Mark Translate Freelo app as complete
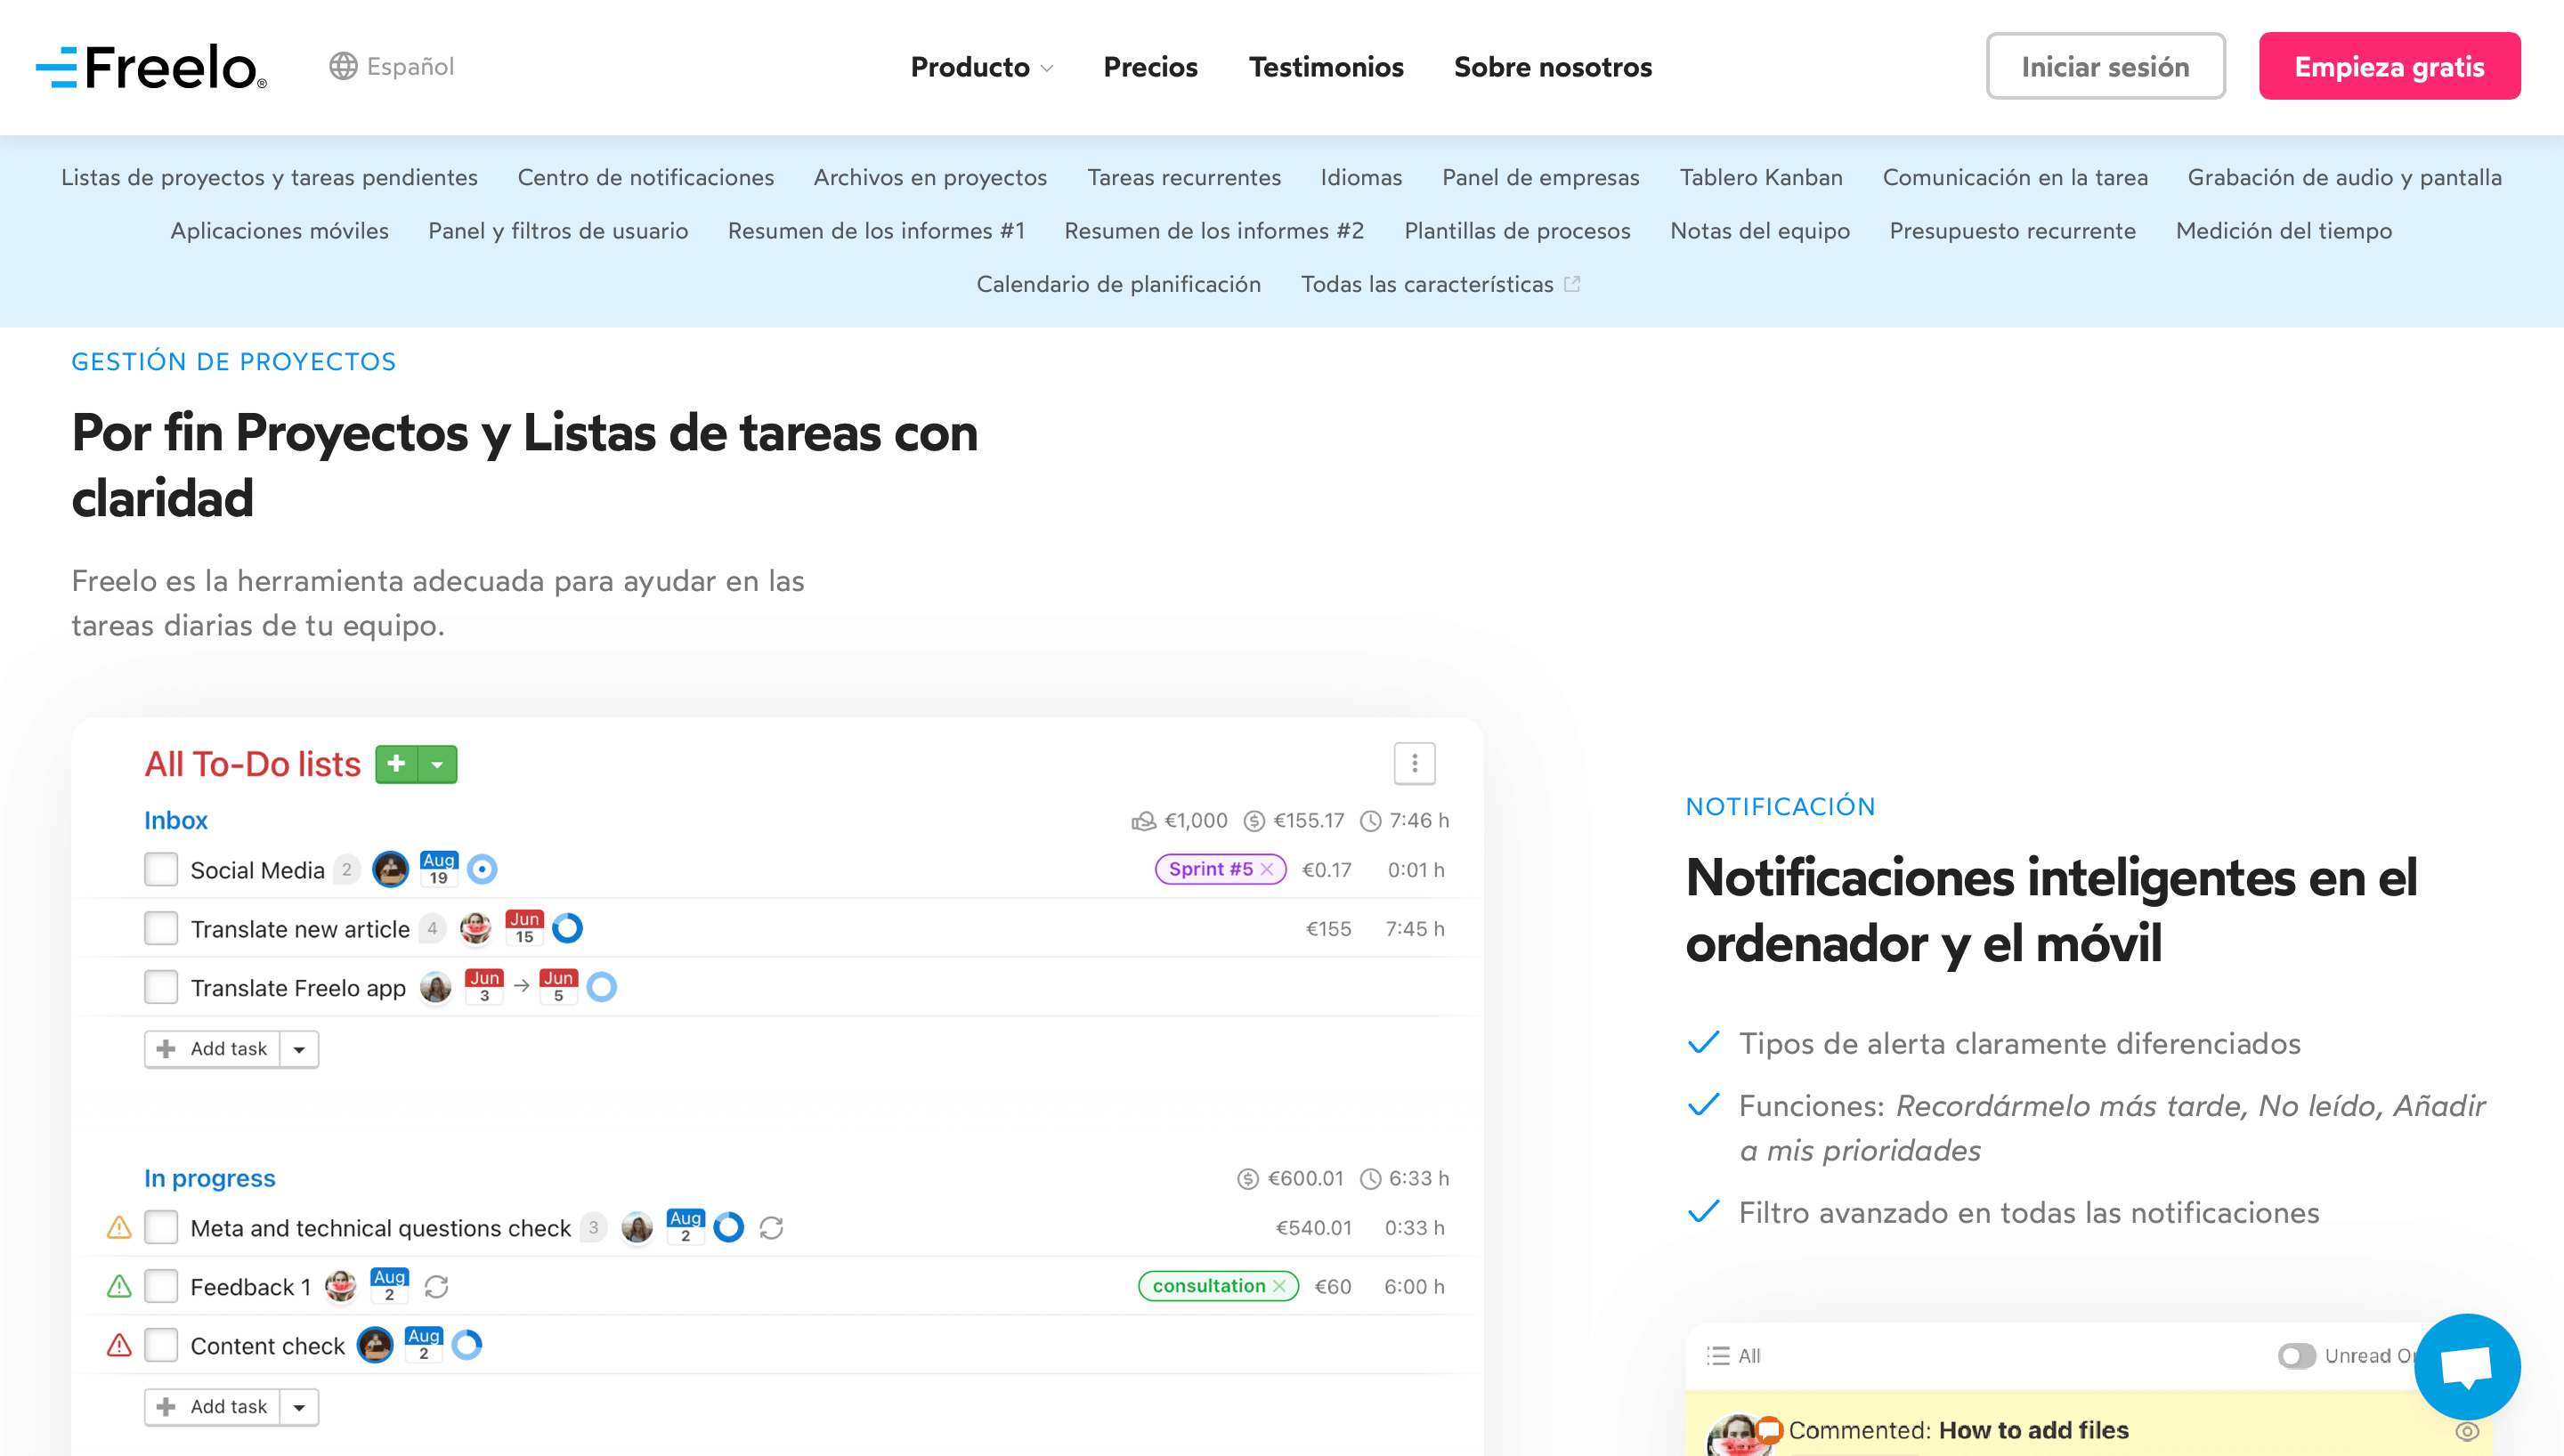 click(161, 987)
